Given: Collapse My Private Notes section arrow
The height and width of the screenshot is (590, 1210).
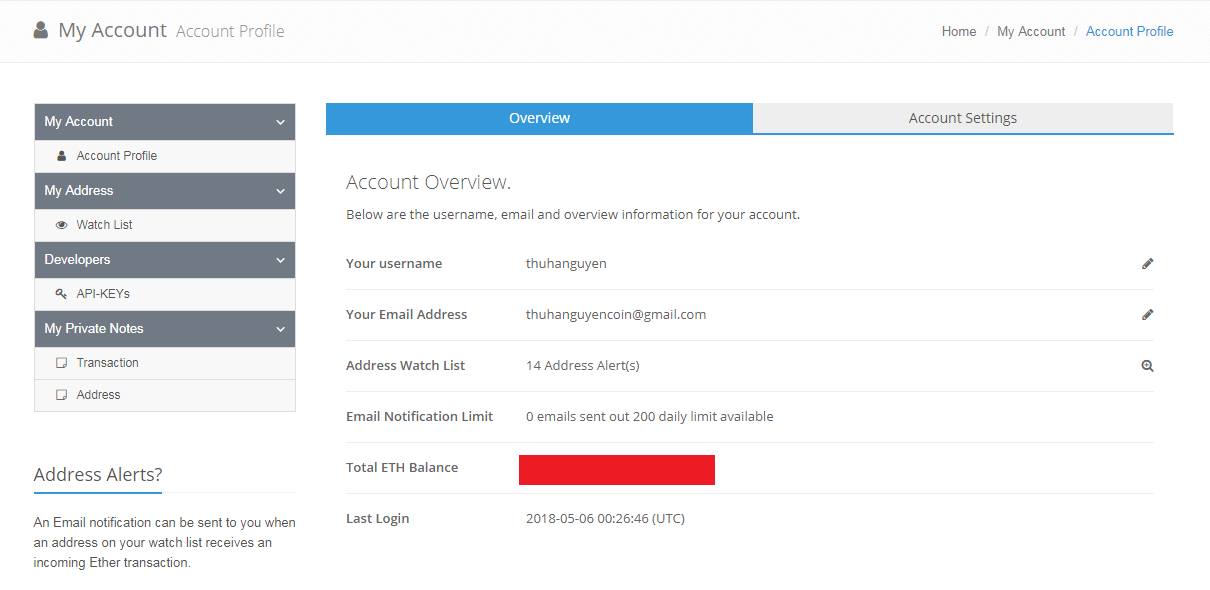Looking at the screenshot, I should 280,329.
